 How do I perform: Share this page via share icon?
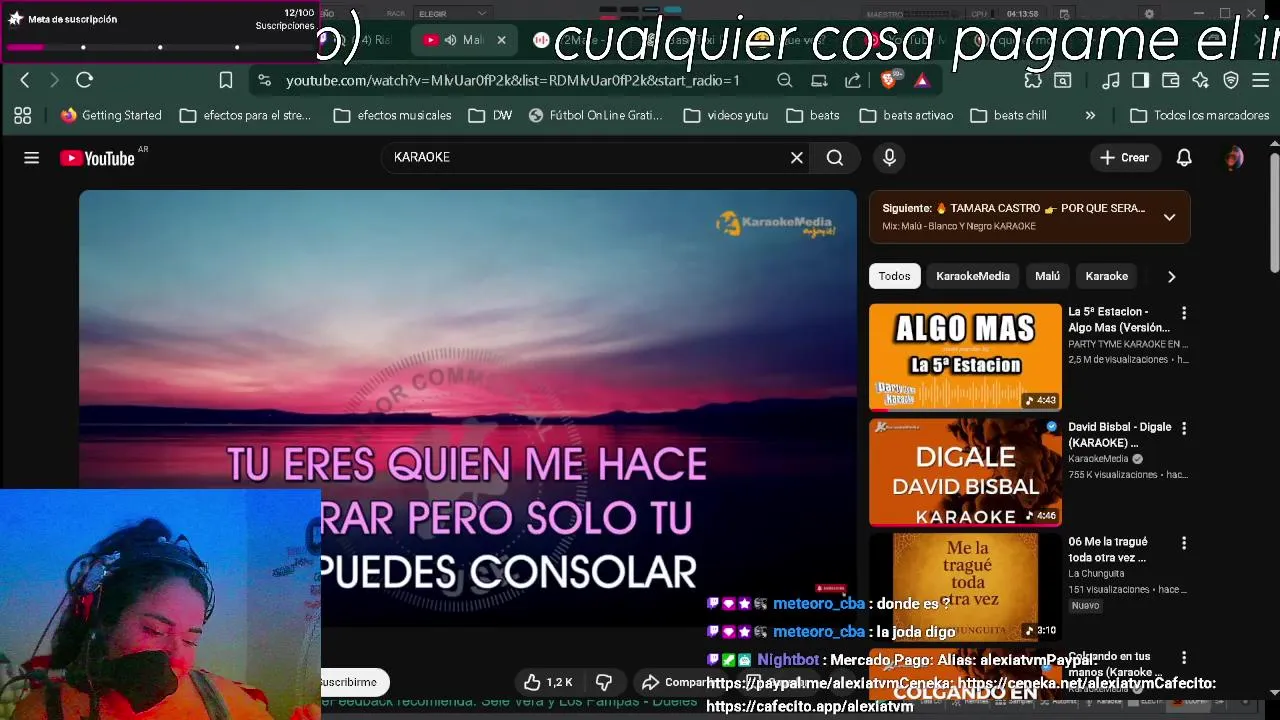pyautogui.click(x=853, y=80)
